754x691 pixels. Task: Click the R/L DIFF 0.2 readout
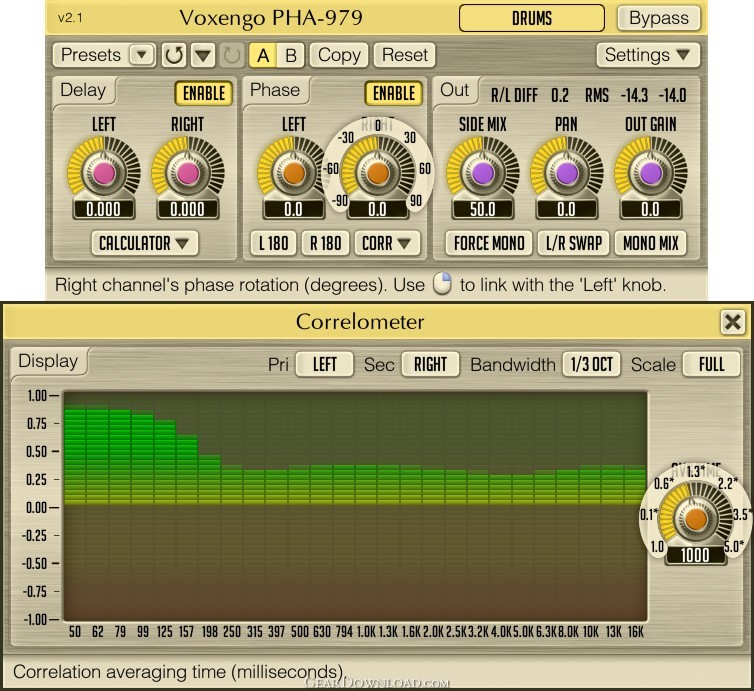tap(560, 95)
